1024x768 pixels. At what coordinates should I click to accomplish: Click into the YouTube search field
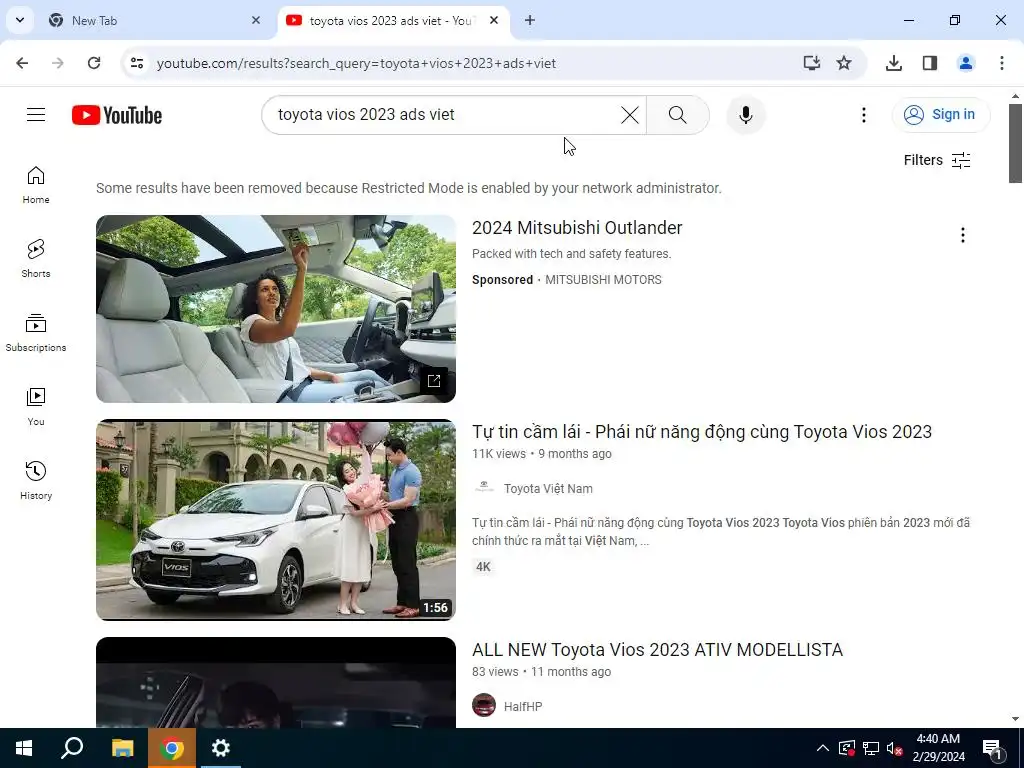(444, 115)
